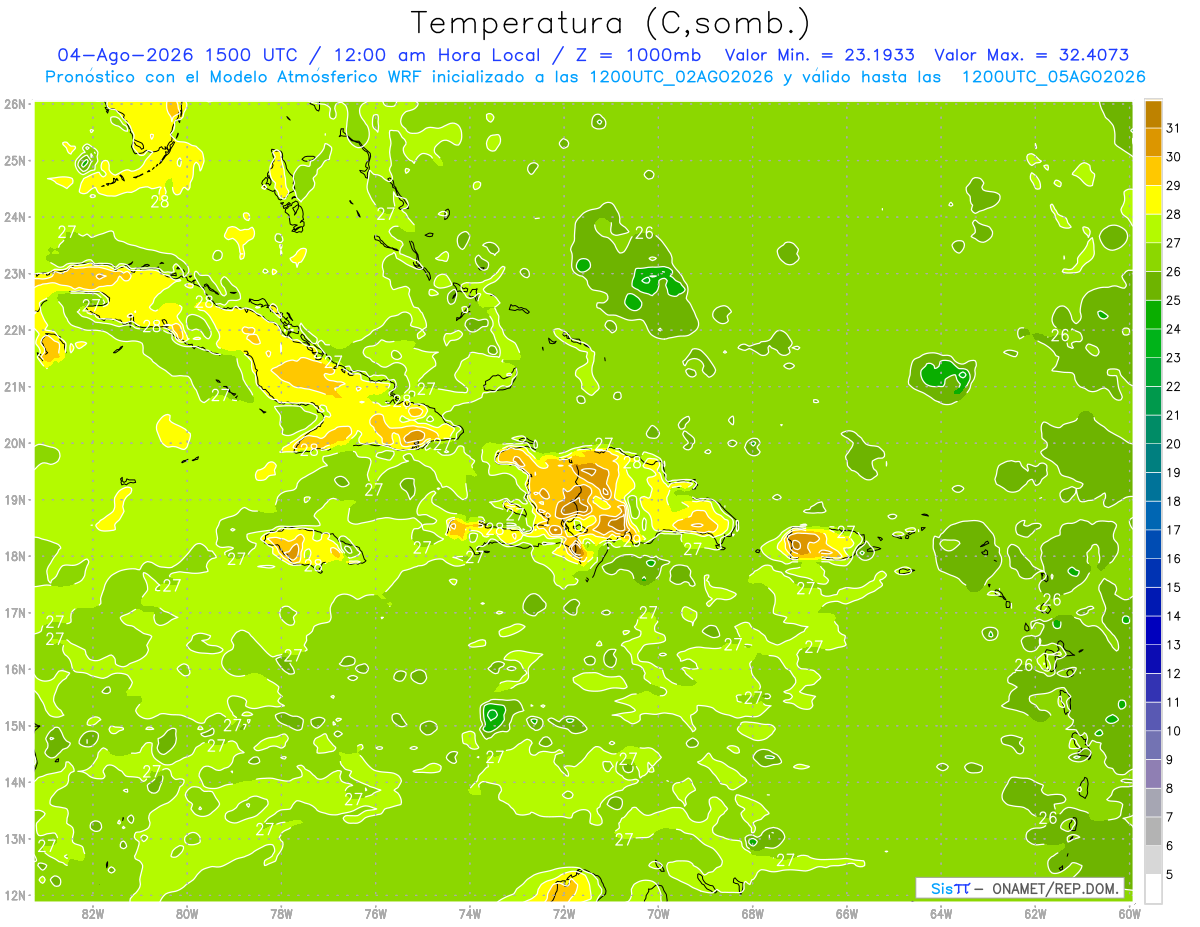The height and width of the screenshot is (927, 1200).
Task: Click the '72W' longitude axis label
Action: click(564, 914)
